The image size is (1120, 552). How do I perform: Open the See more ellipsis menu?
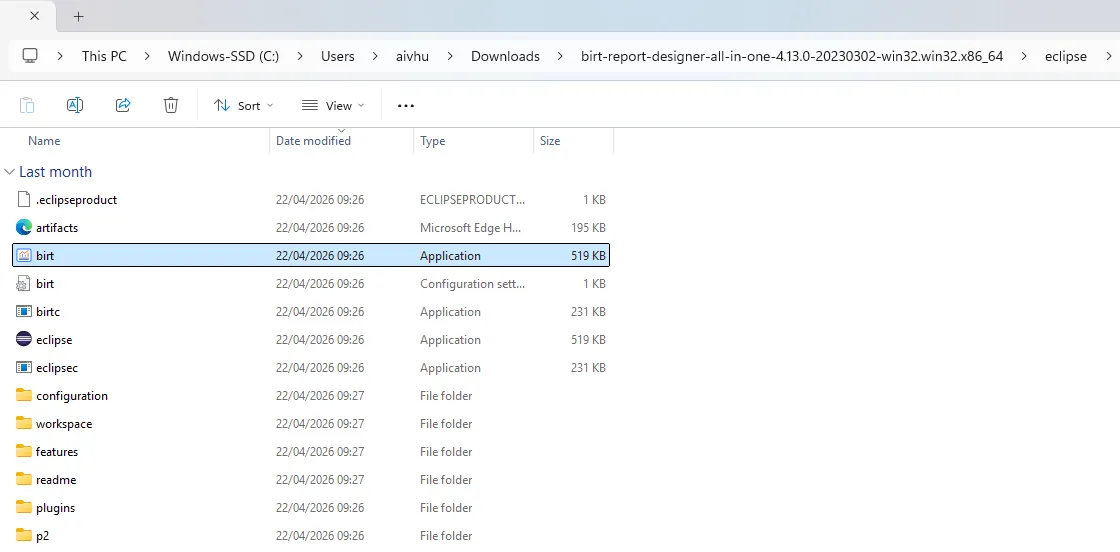click(406, 106)
